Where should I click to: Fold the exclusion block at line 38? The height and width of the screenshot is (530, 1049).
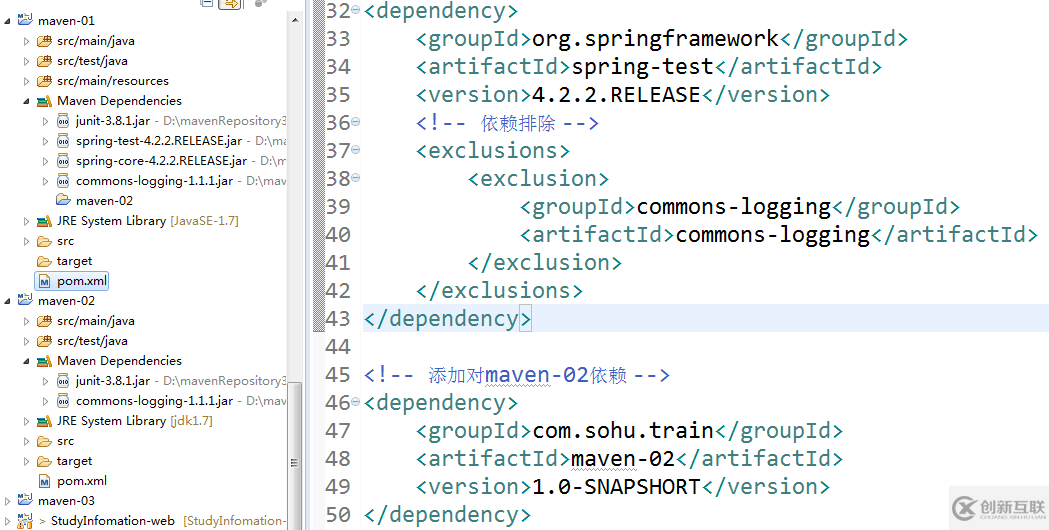click(x=355, y=177)
